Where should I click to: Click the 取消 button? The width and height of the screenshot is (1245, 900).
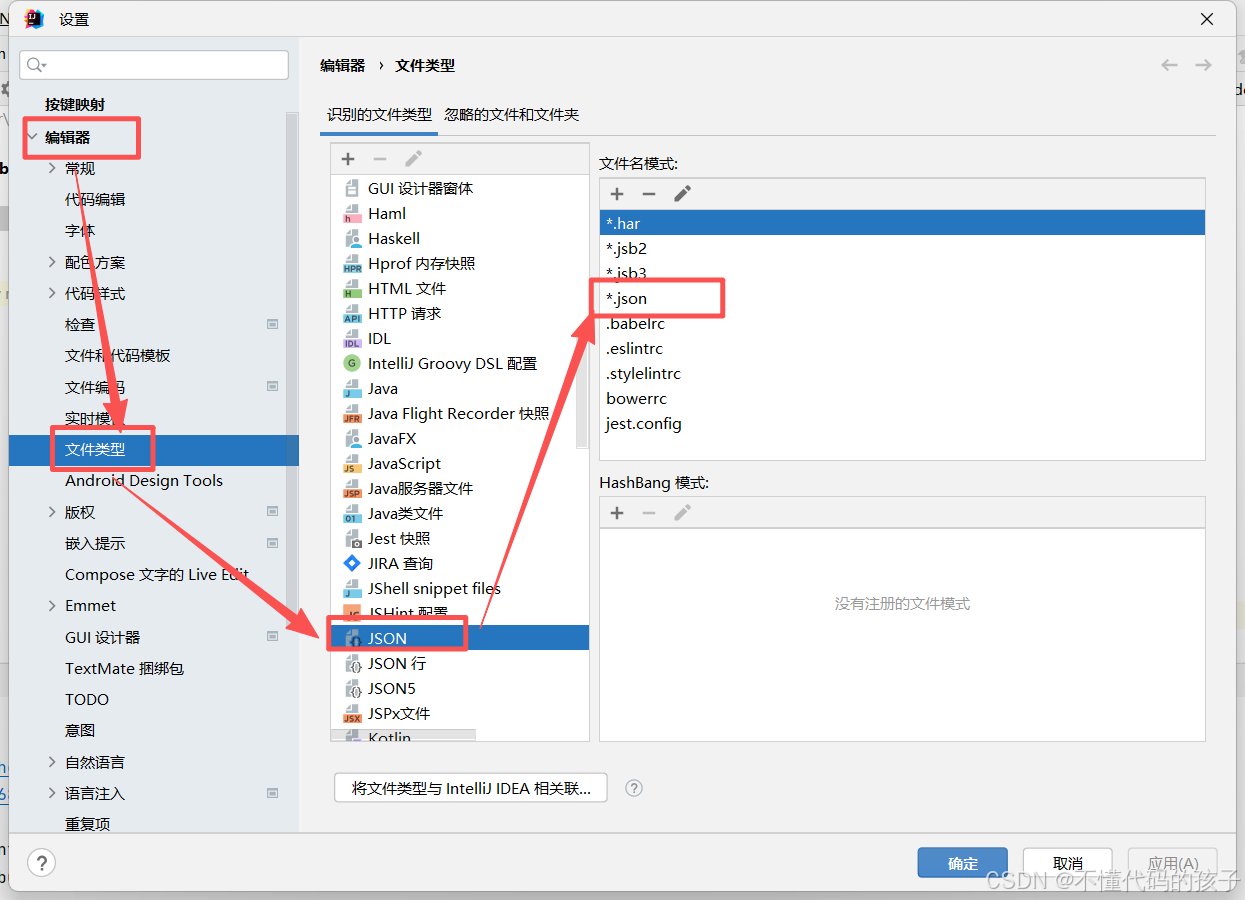click(1068, 863)
